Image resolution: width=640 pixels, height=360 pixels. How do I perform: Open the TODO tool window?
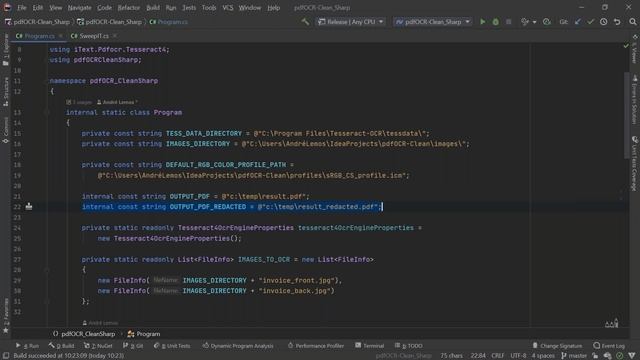409,345
